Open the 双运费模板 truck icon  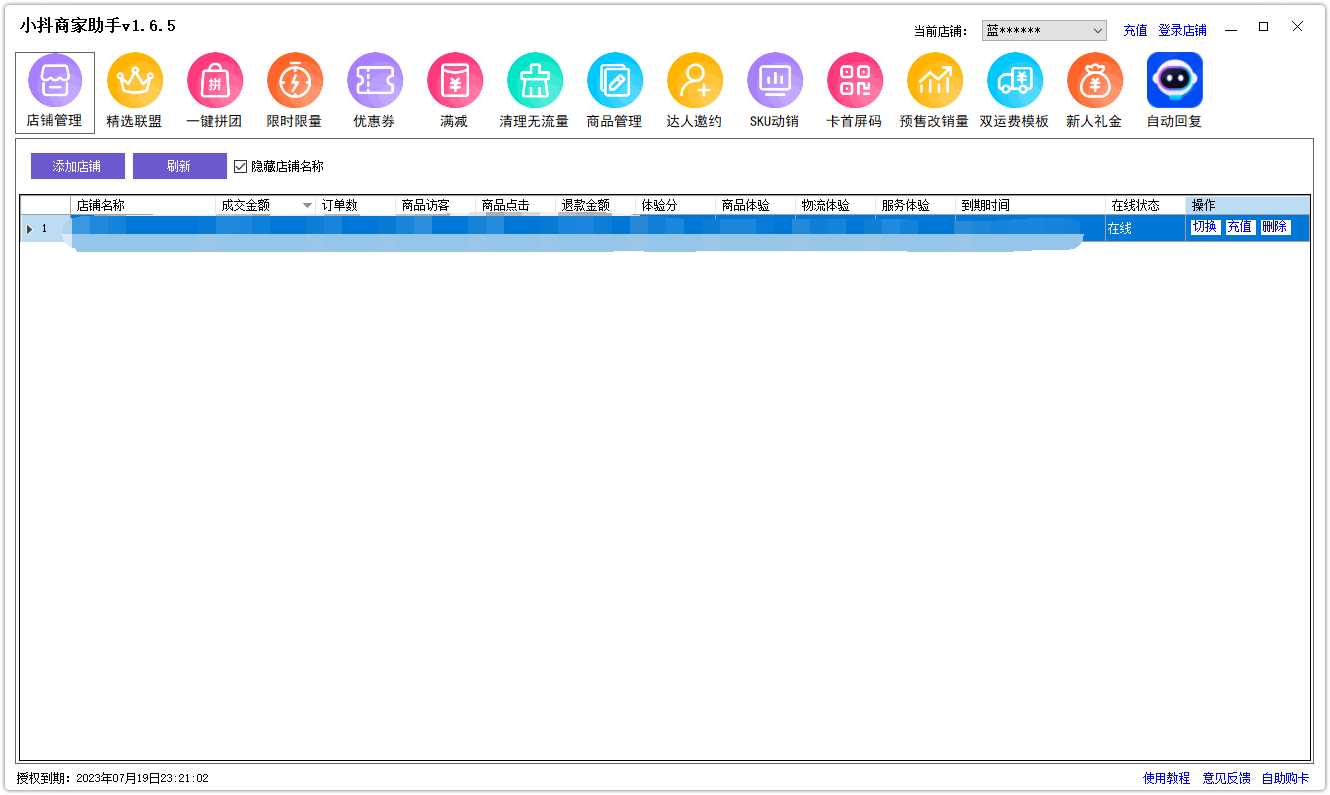click(1015, 81)
